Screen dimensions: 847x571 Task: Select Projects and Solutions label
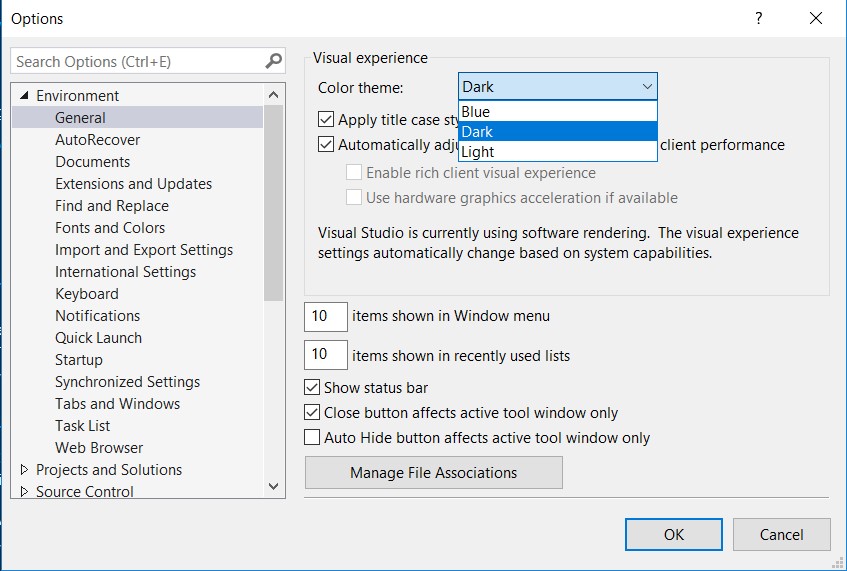(x=109, y=469)
